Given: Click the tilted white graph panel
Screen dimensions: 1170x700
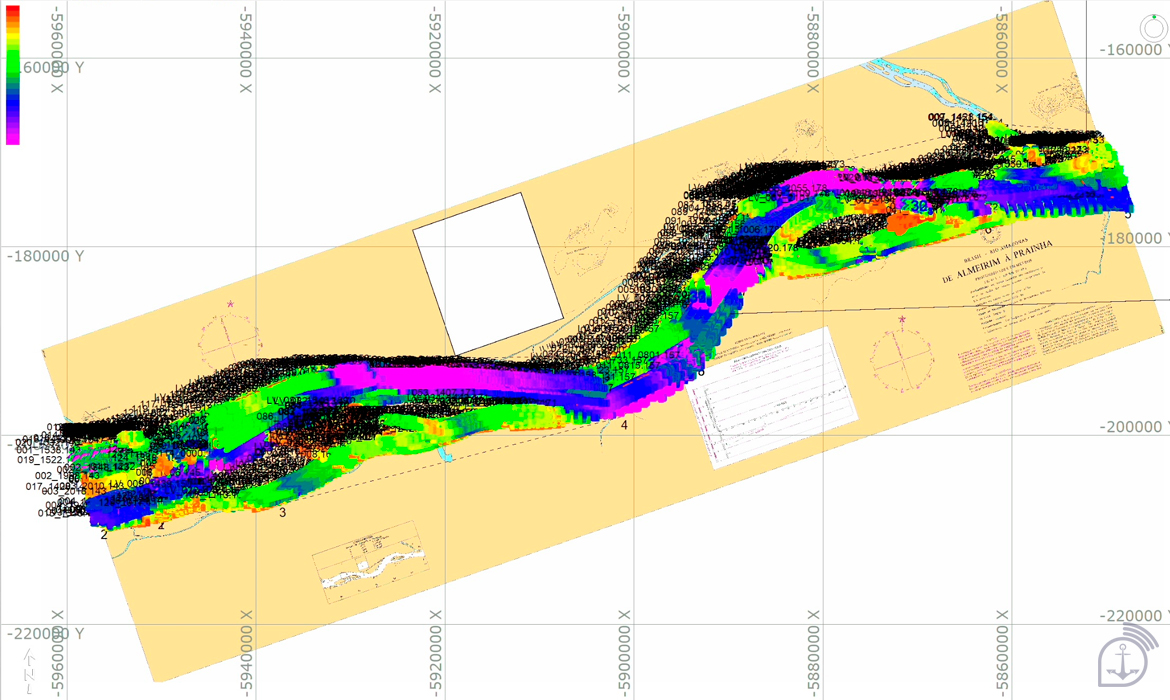Looking at the screenshot, I should coord(772,398).
